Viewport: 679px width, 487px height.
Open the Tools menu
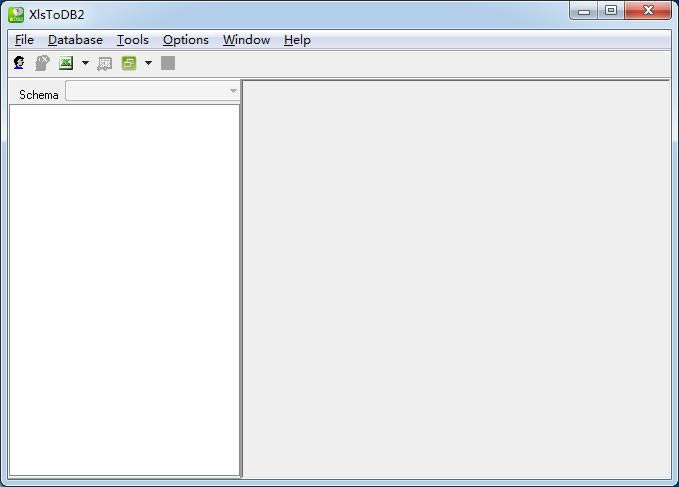pyautogui.click(x=132, y=40)
